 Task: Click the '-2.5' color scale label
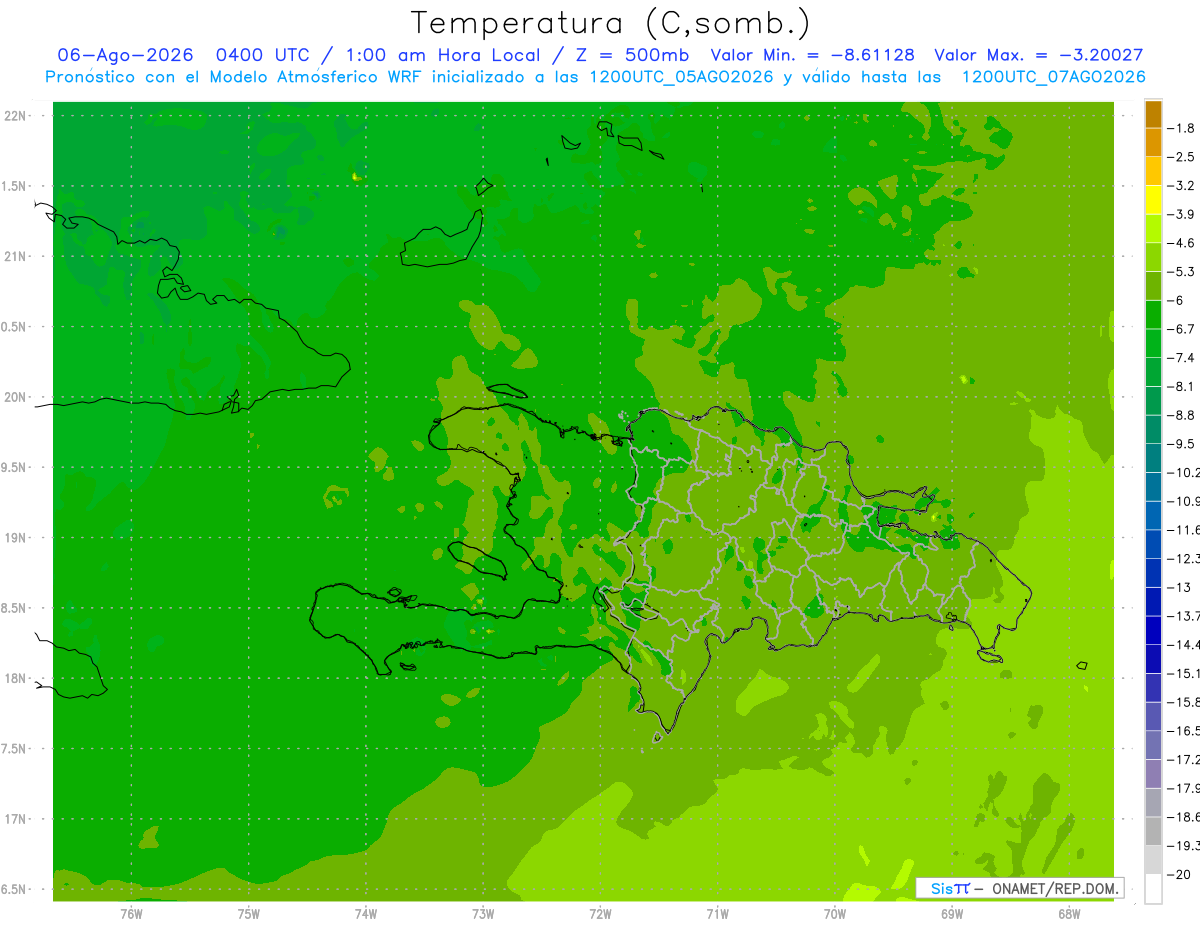tap(1181, 157)
